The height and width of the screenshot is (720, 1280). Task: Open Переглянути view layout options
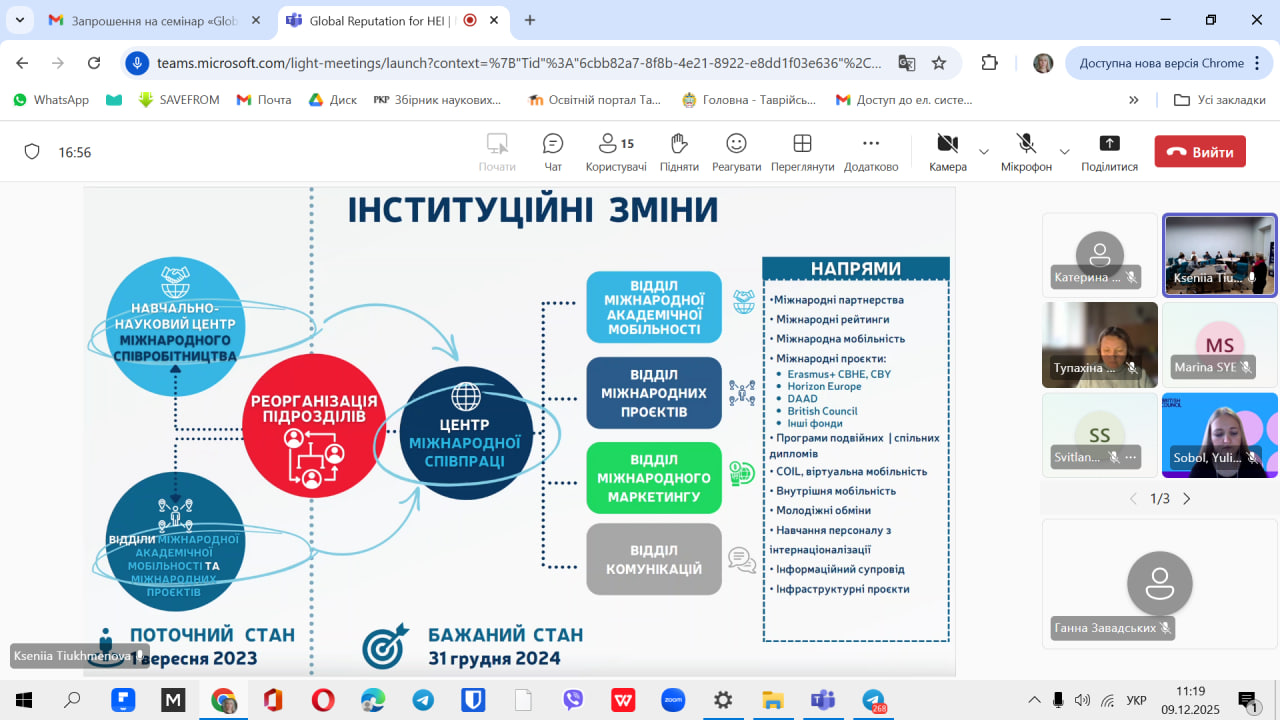coord(802,152)
